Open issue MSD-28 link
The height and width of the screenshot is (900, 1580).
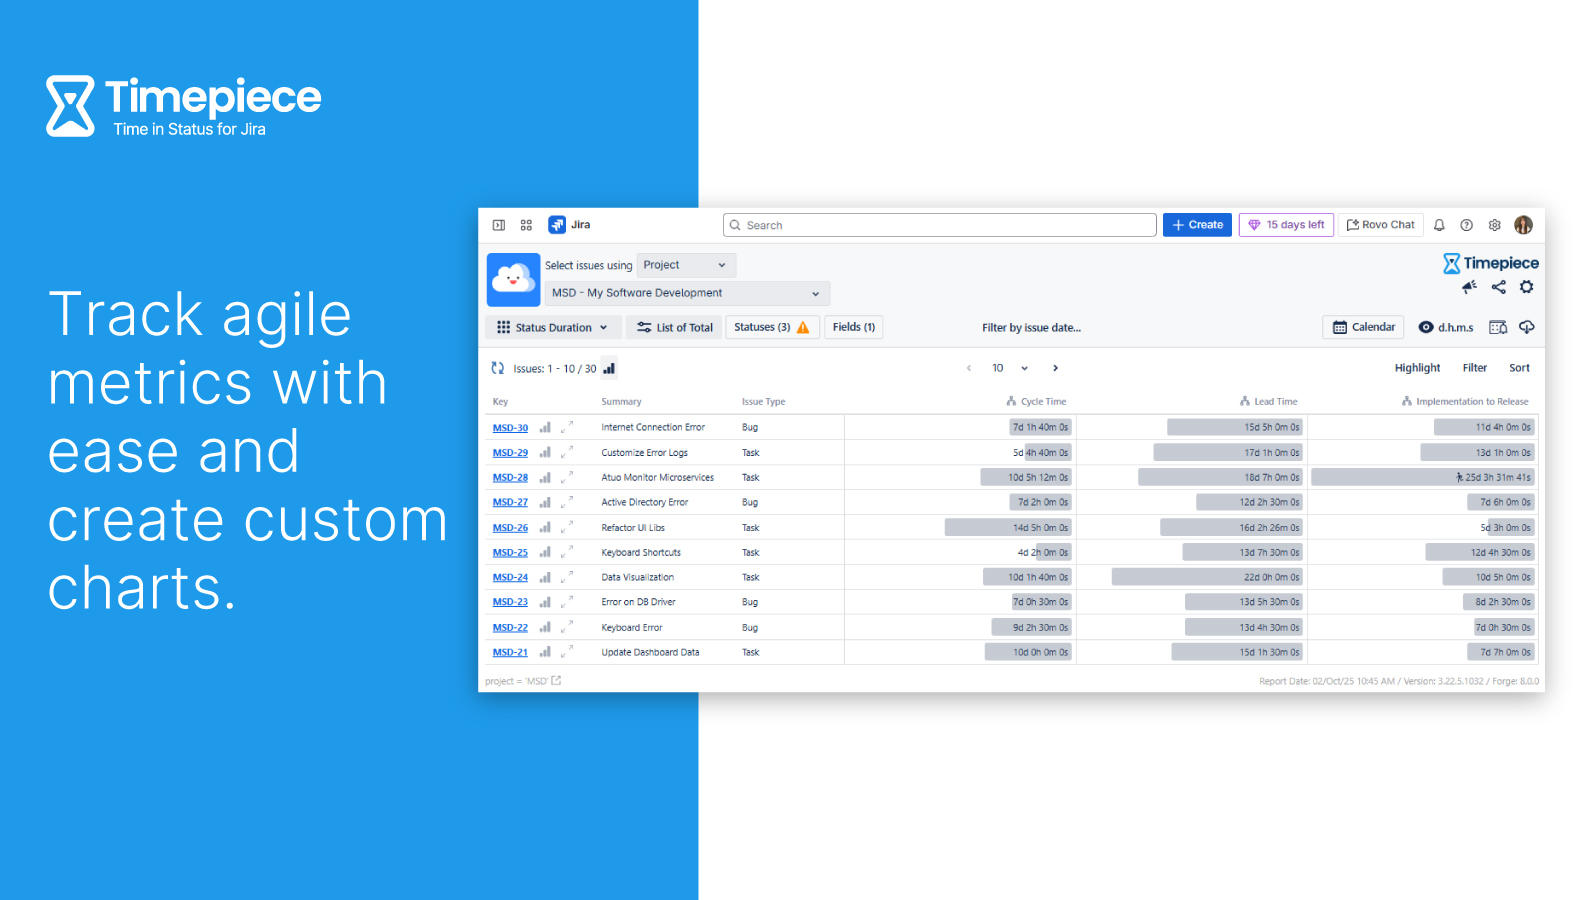(x=510, y=478)
